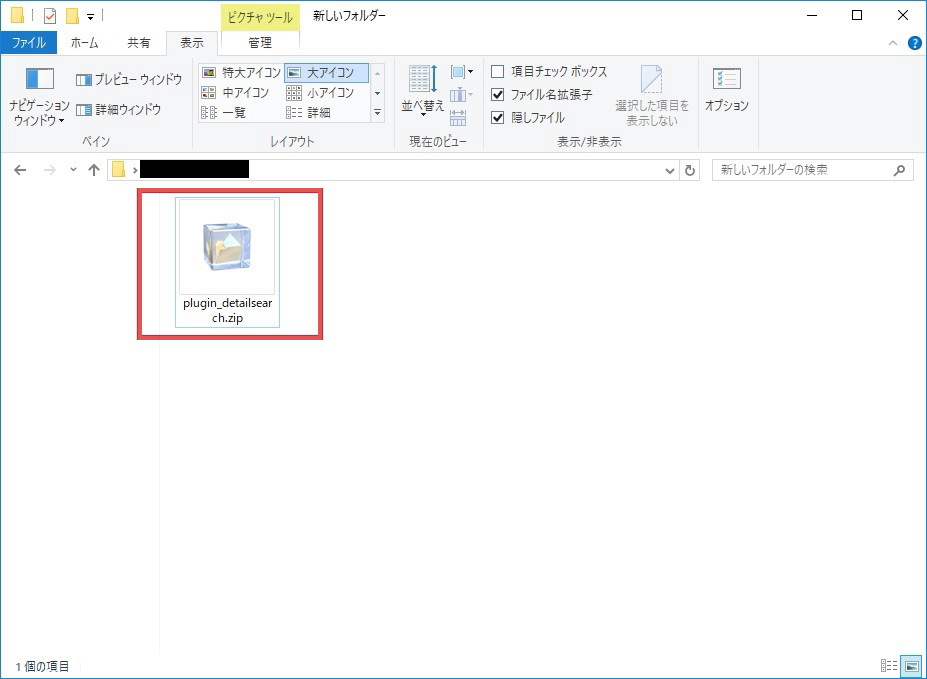
Task: Expand the address bar history dropdown
Action: (x=670, y=171)
